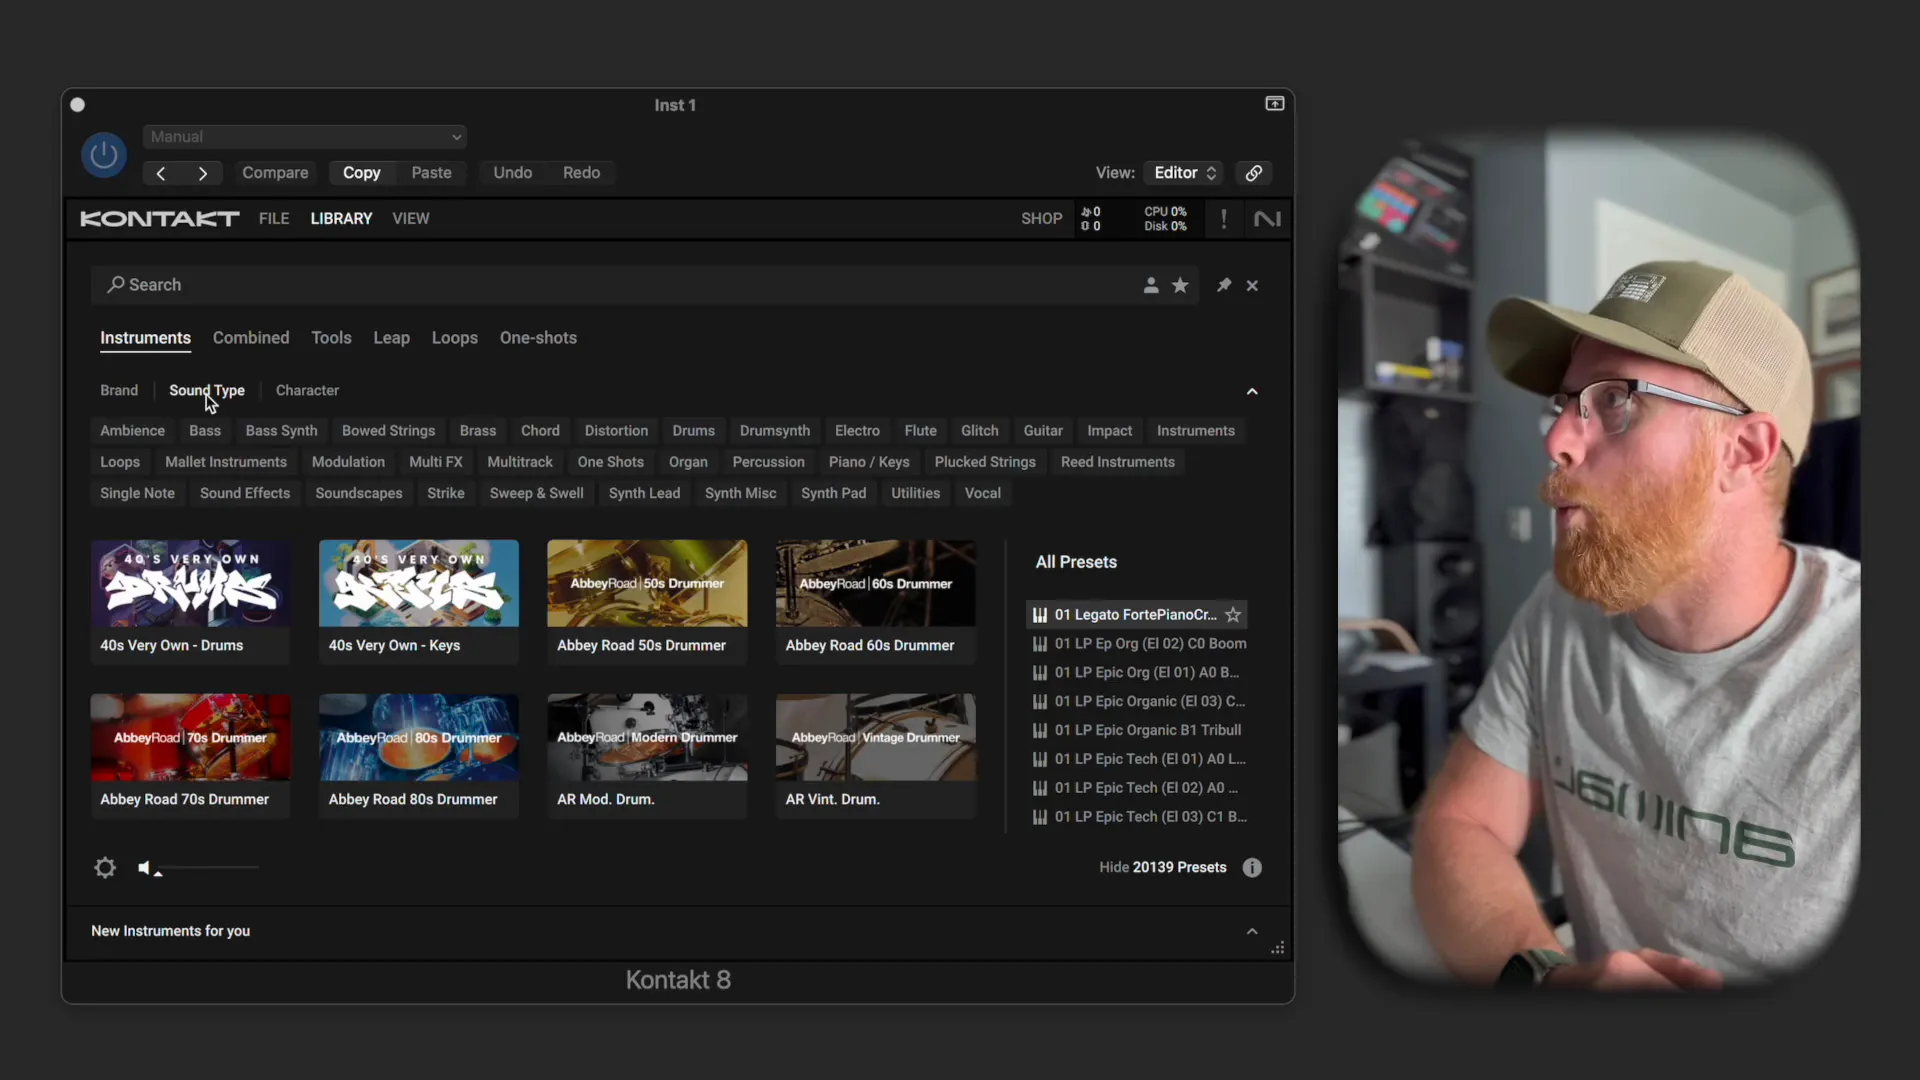The width and height of the screenshot is (1920, 1080).
Task: Select preset 01 LP Epic Tech (El 03) C1
Action: (1139, 817)
